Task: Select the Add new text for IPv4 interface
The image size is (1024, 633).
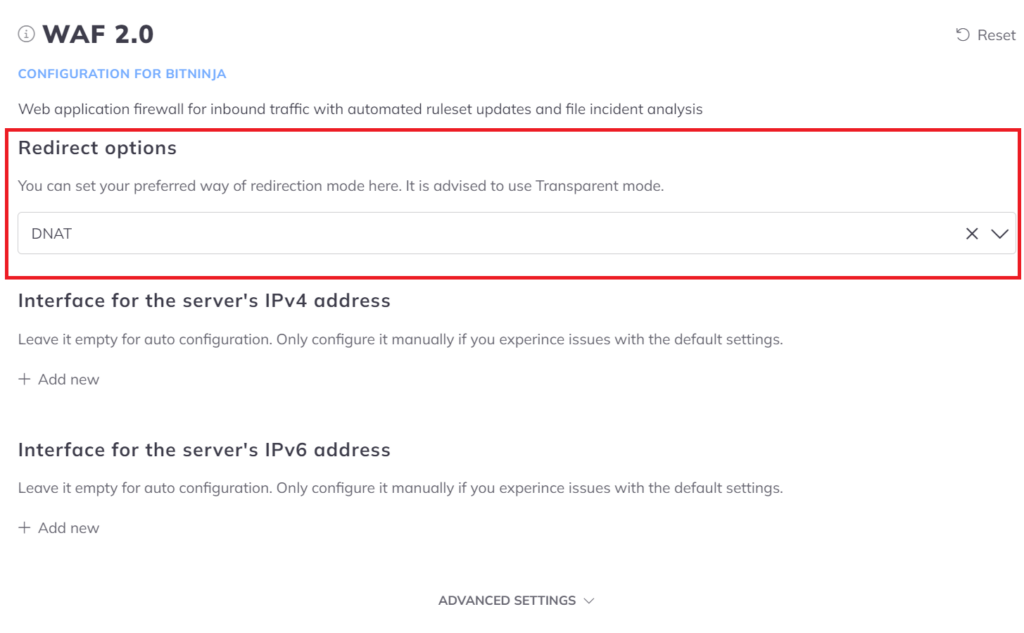Action: [69, 380]
